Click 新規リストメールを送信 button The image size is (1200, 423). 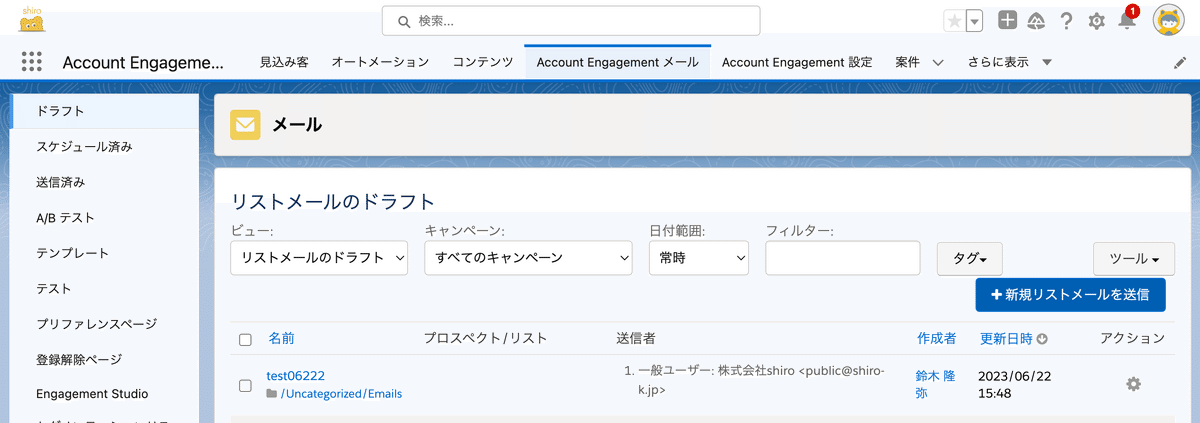1070,294
